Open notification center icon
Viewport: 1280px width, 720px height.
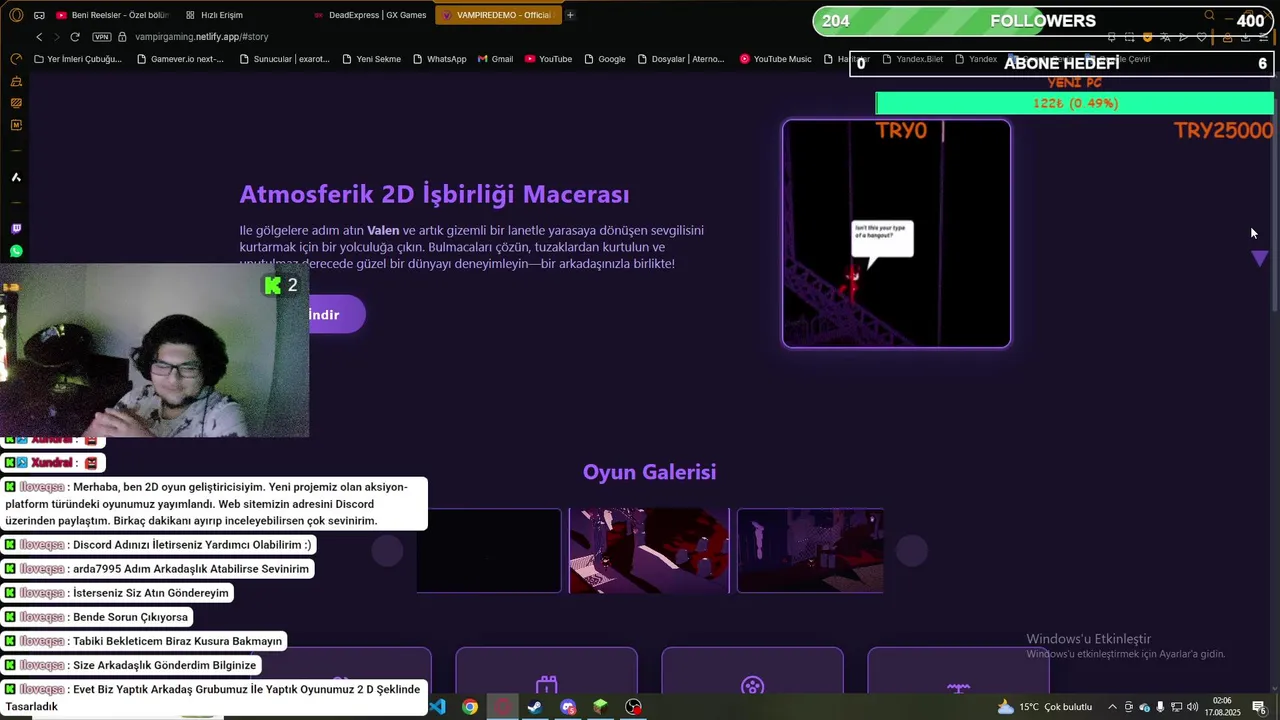1259,707
